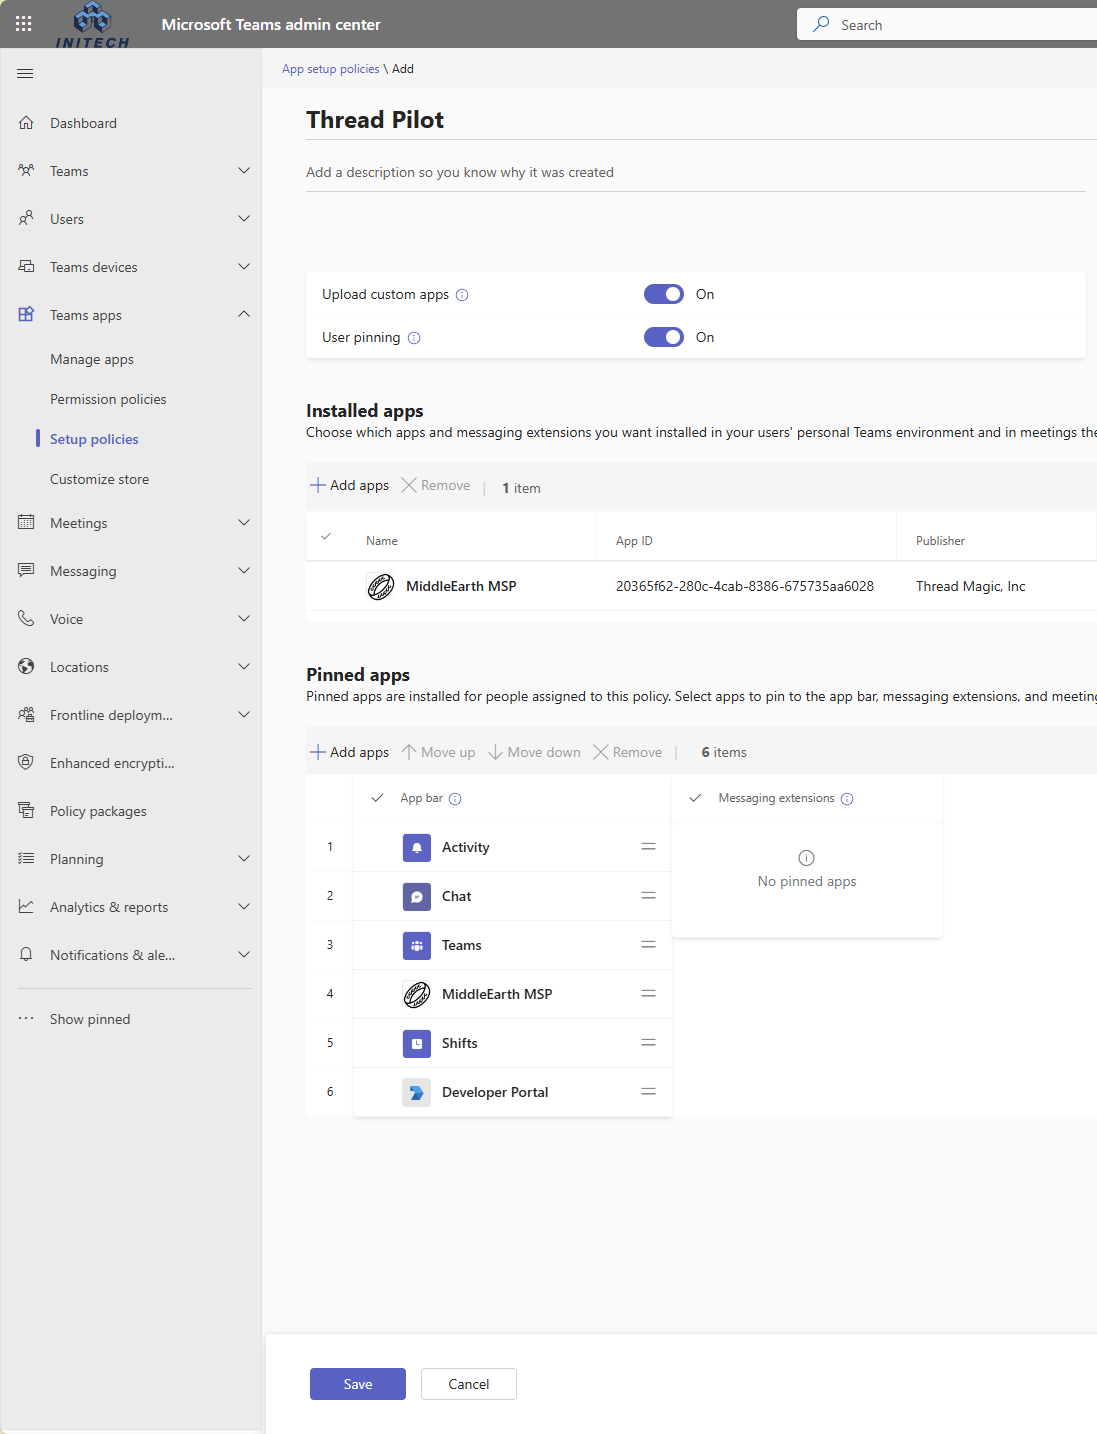Image resolution: width=1097 pixels, height=1434 pixels.
Task: Toggle the App bar select-all checkmark
Action: pos(377,798)
